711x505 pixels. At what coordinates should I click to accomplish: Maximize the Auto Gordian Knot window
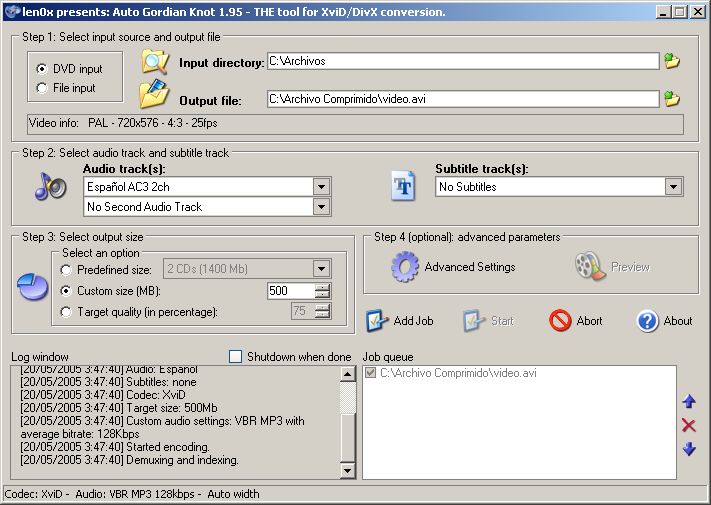680,12
